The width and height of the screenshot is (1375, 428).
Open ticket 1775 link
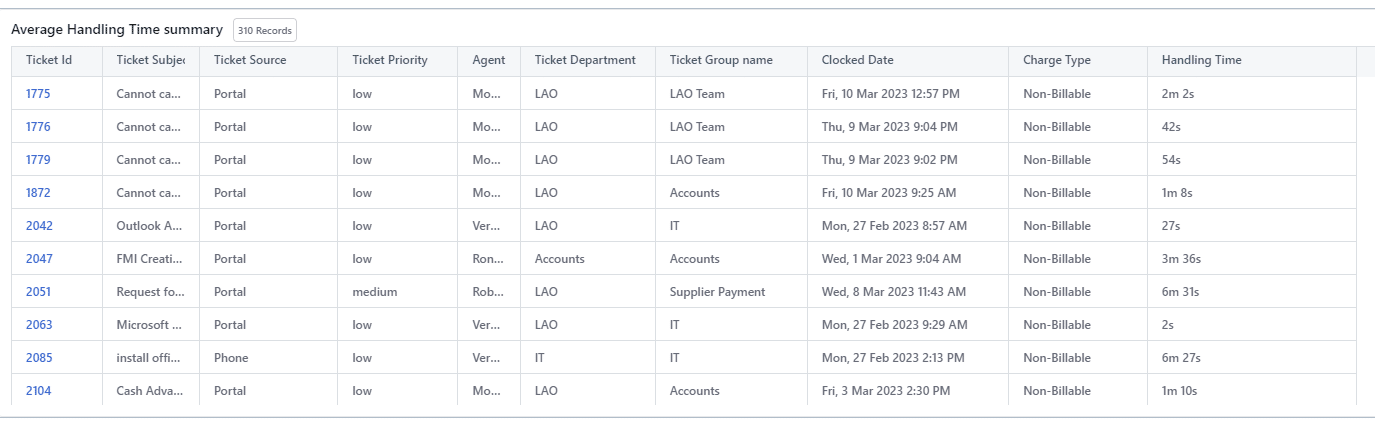tap(38, 94)
